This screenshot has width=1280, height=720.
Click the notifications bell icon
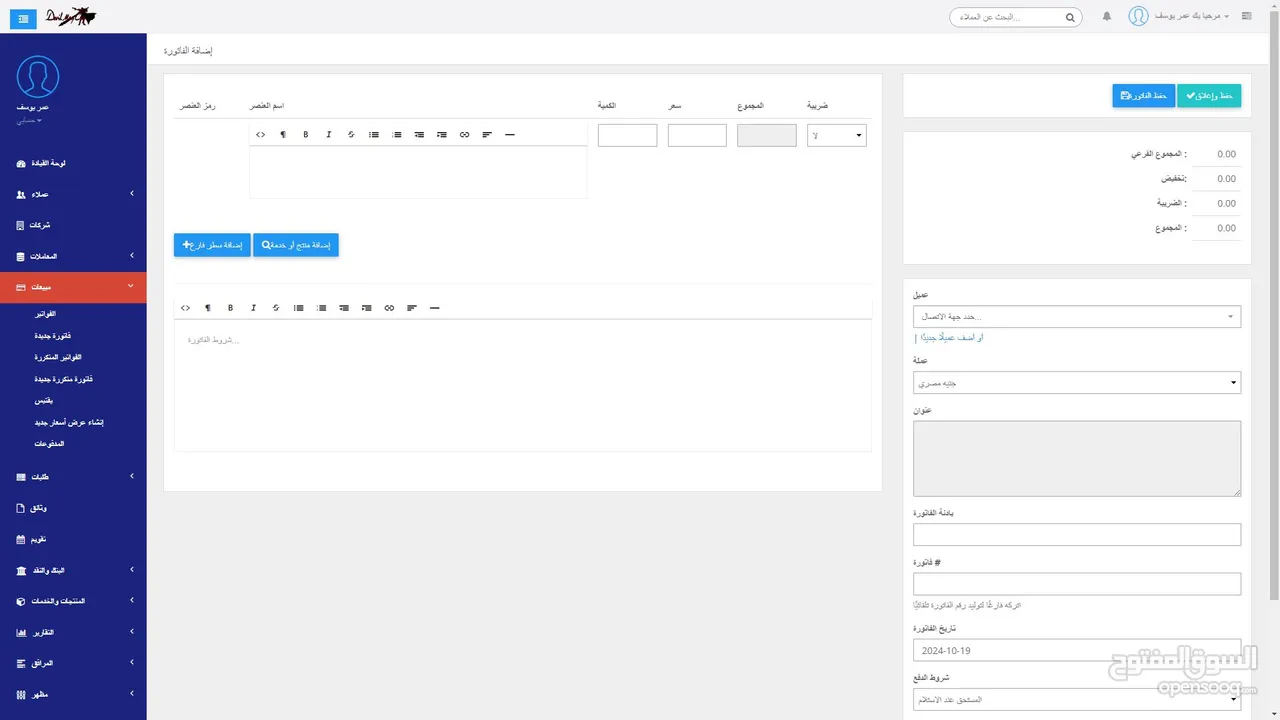click(1107, 17)
